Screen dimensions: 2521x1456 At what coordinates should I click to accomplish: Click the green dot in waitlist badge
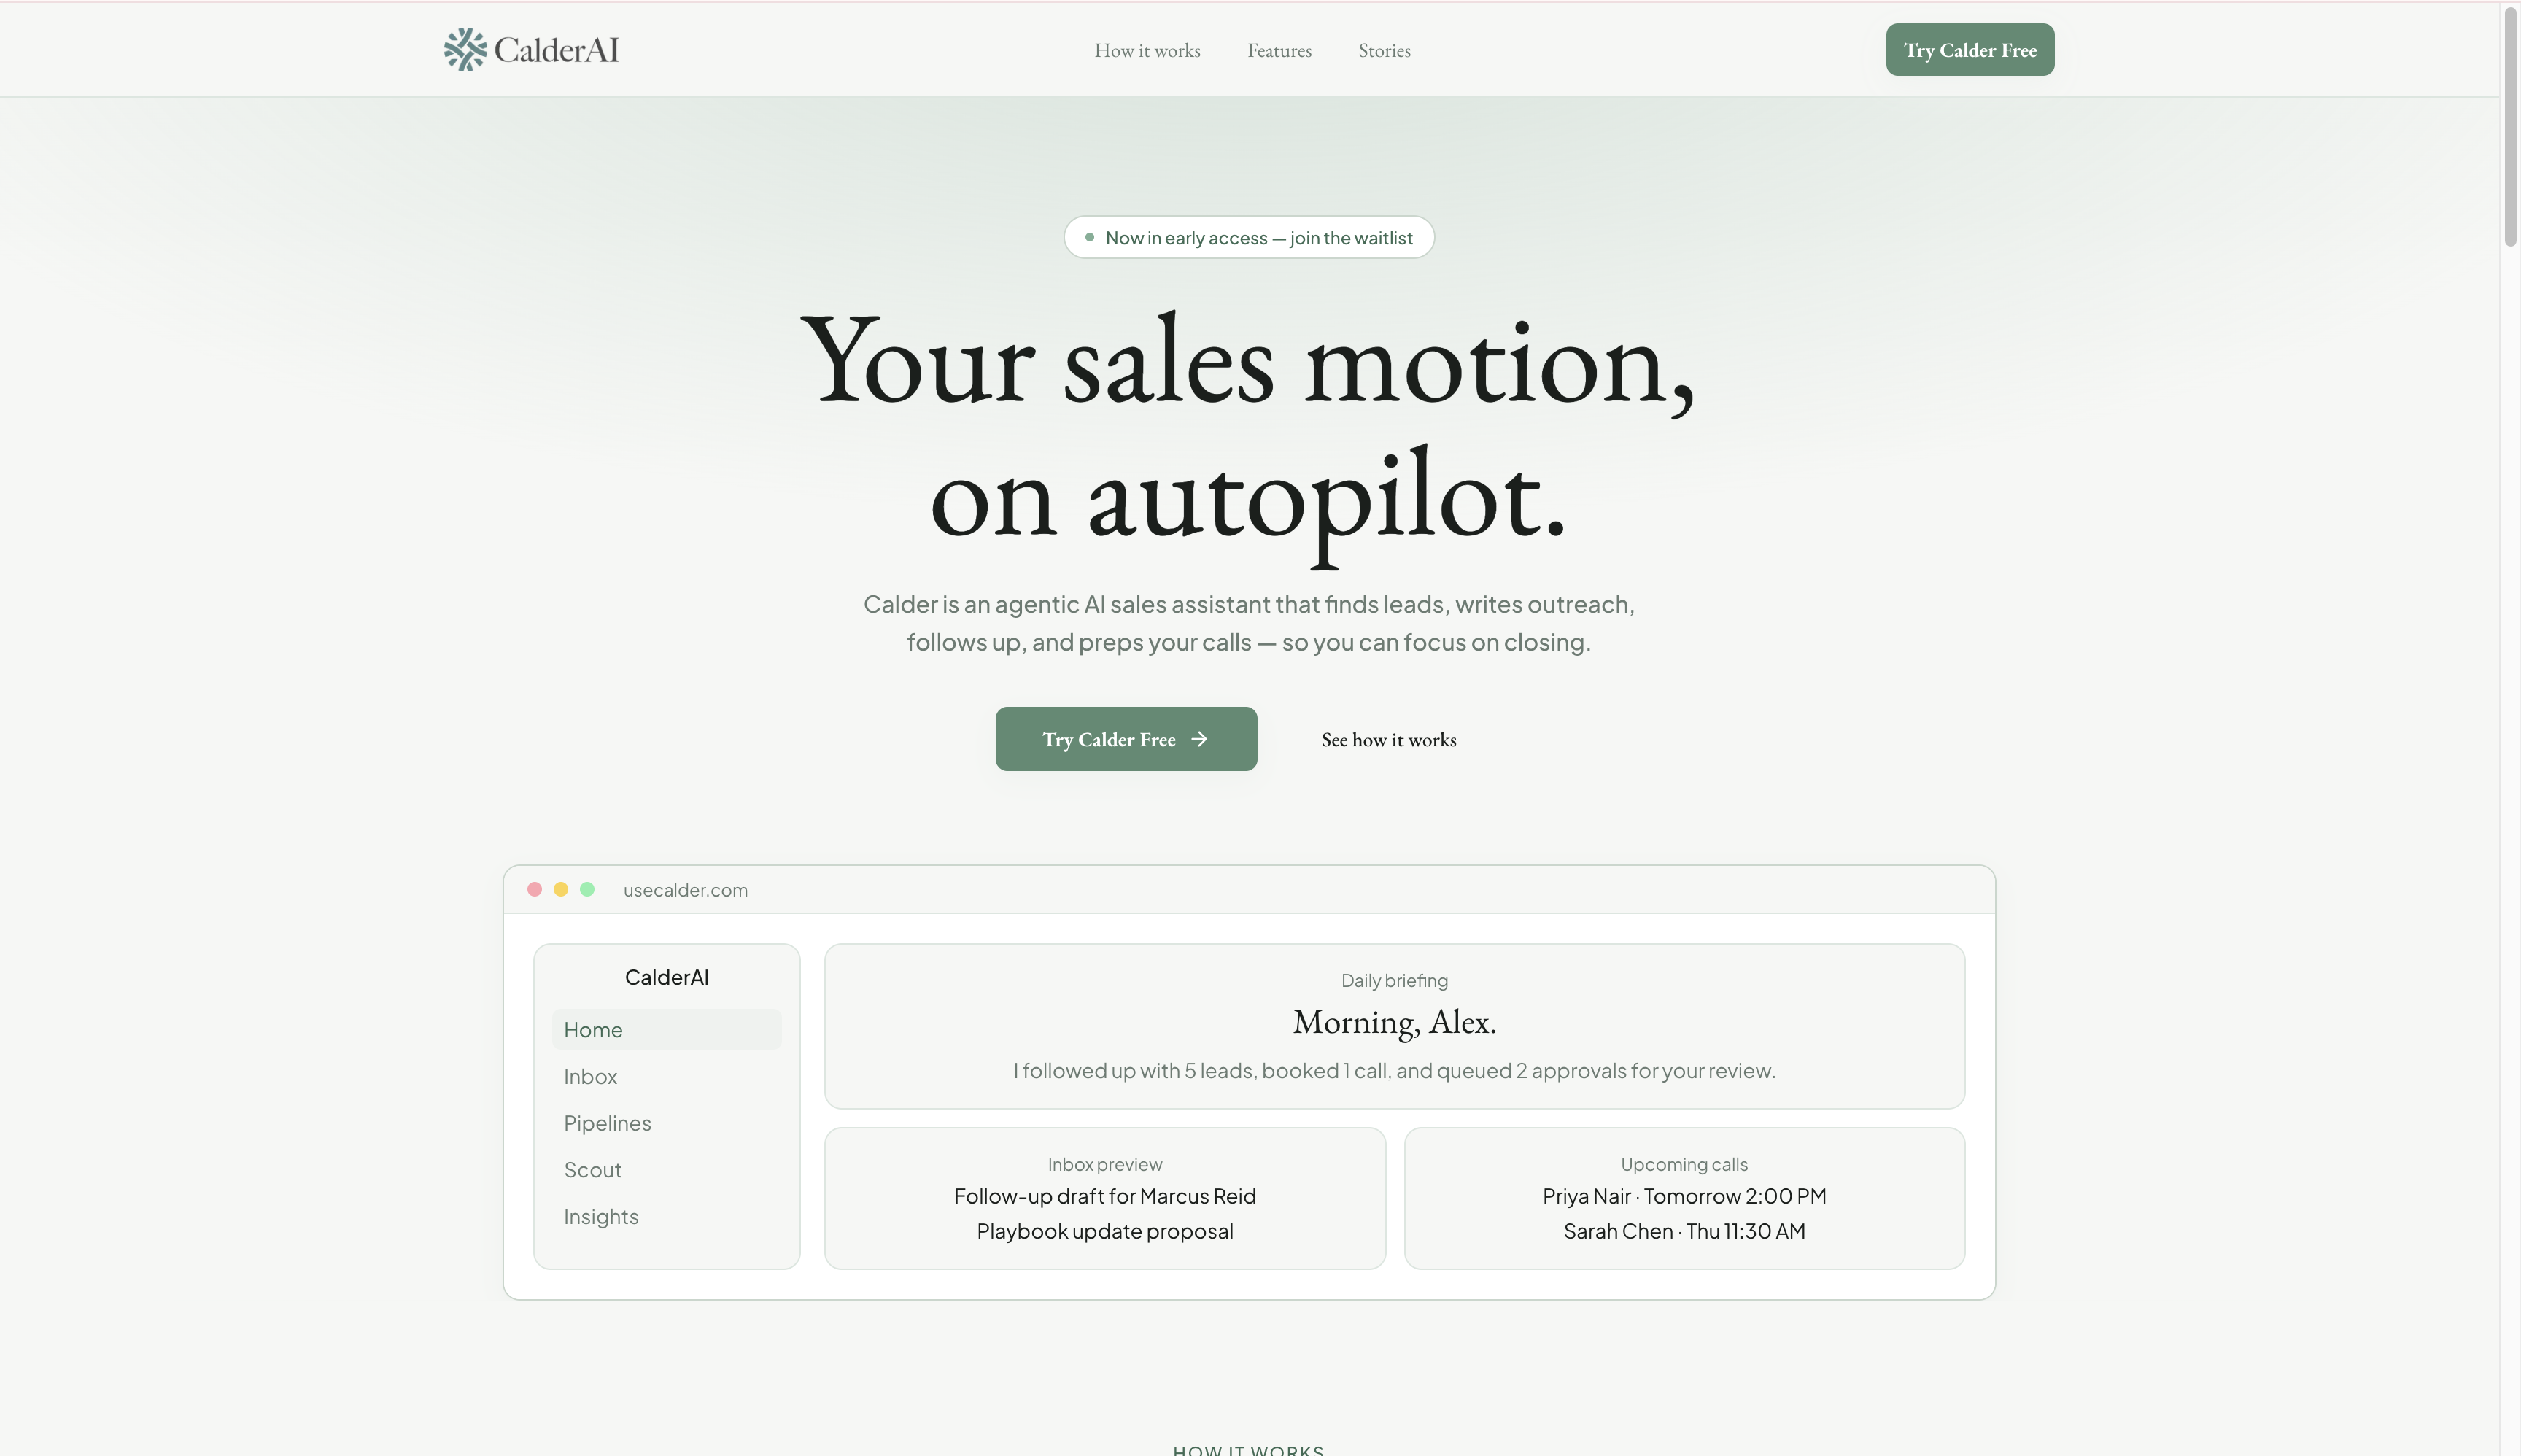coord(1089,237)
